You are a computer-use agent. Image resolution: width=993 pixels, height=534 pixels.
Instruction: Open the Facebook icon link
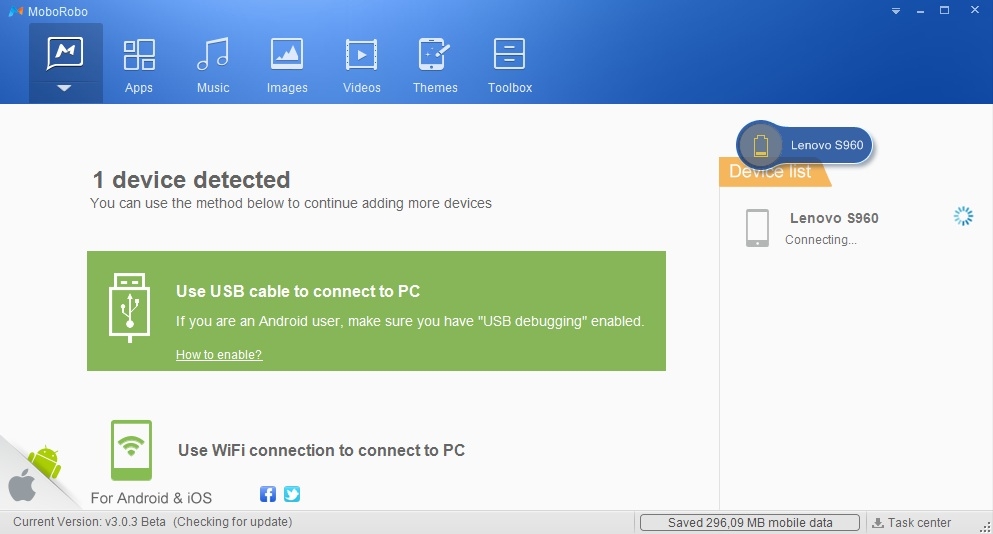coord(268,494)
